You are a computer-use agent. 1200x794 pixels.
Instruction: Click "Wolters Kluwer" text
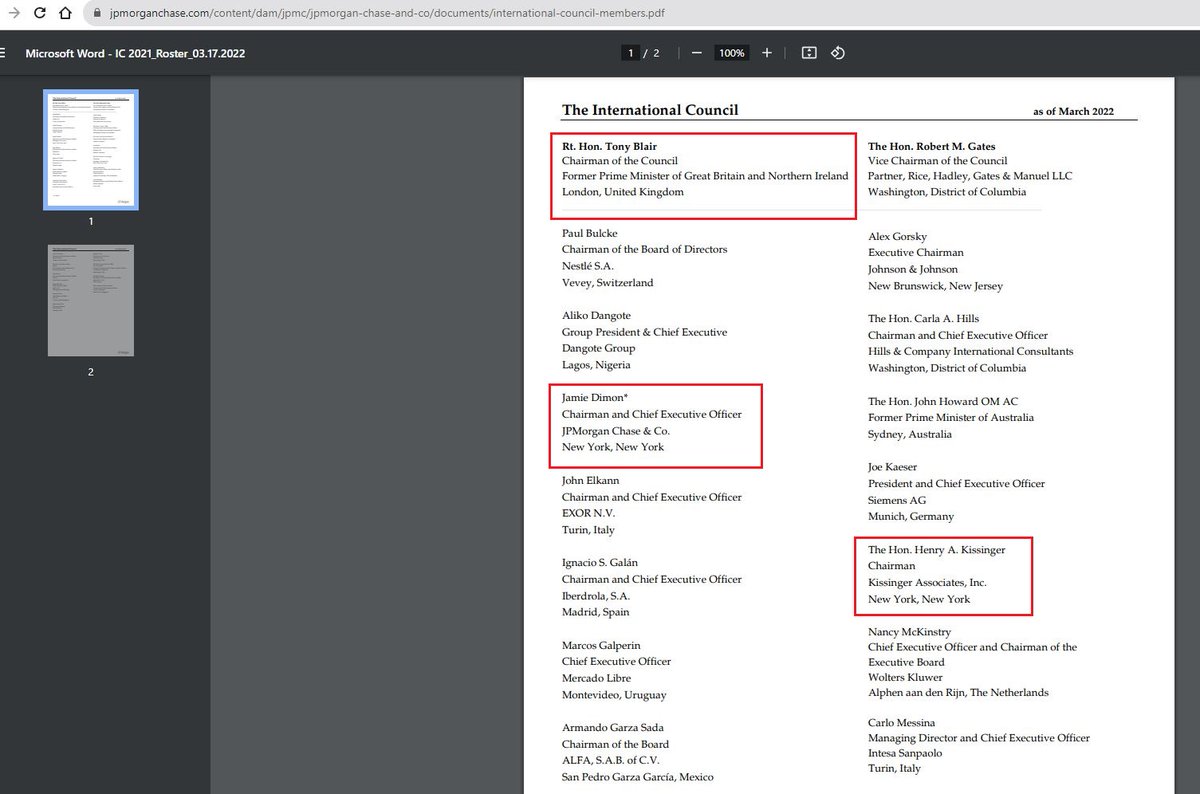907,677
